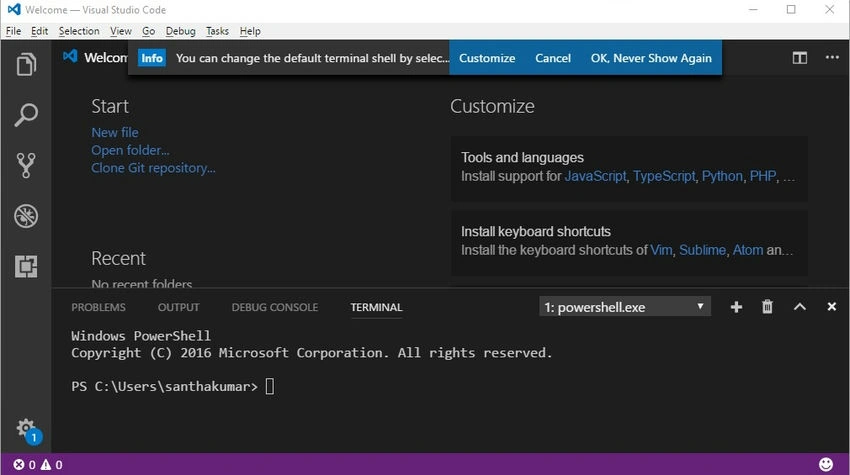Viewport: 850px width, 475px height.
Task: Click the Vim keyboard shortcuts link
Action: coord(661,250)
